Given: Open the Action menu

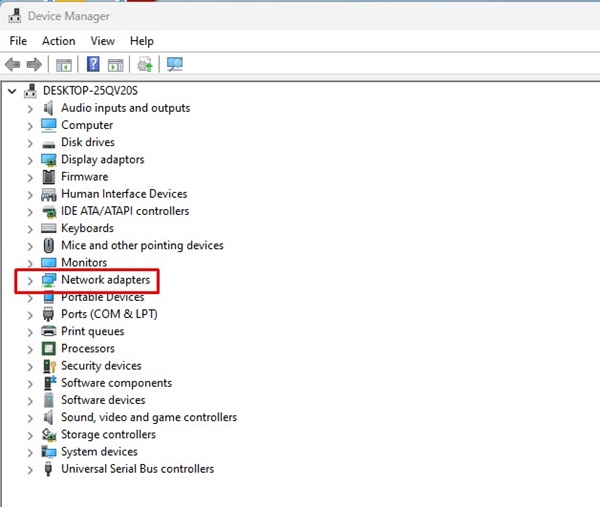Looking at the screenshot, I should pos(59,41).
